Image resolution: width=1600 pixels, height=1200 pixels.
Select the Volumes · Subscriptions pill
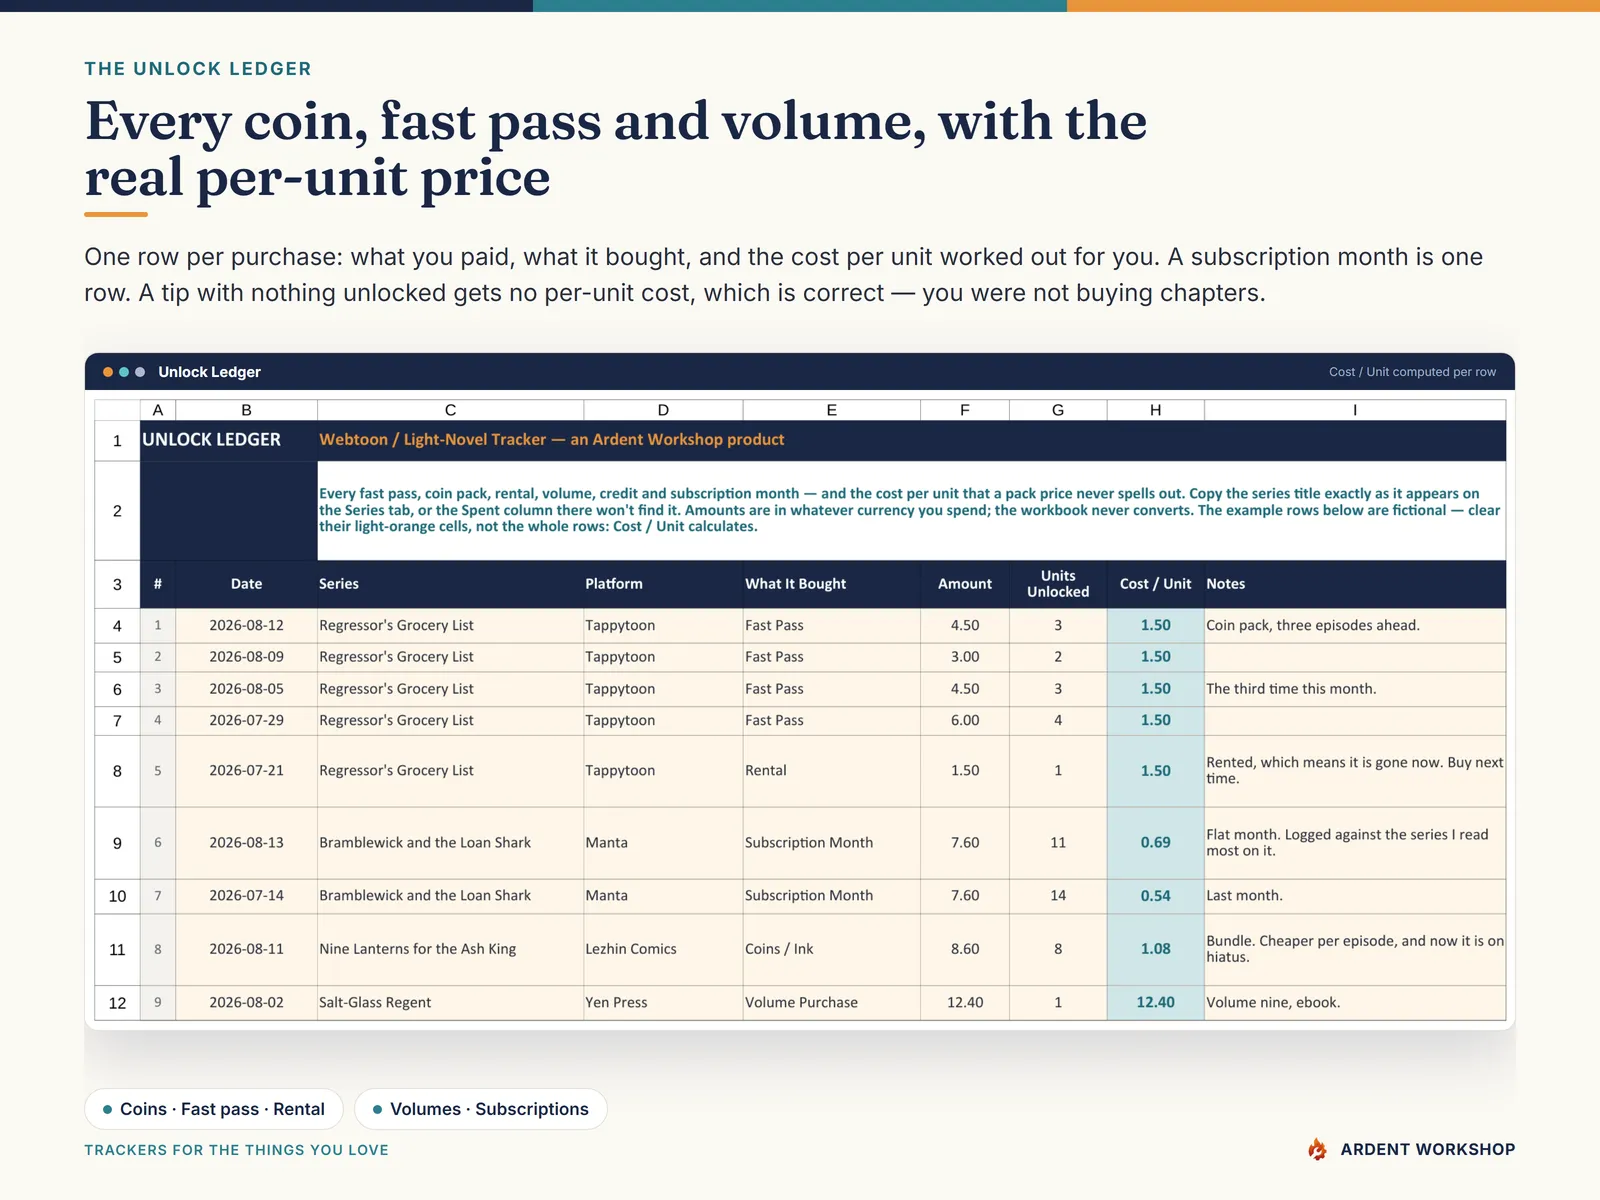(481, 1109)
